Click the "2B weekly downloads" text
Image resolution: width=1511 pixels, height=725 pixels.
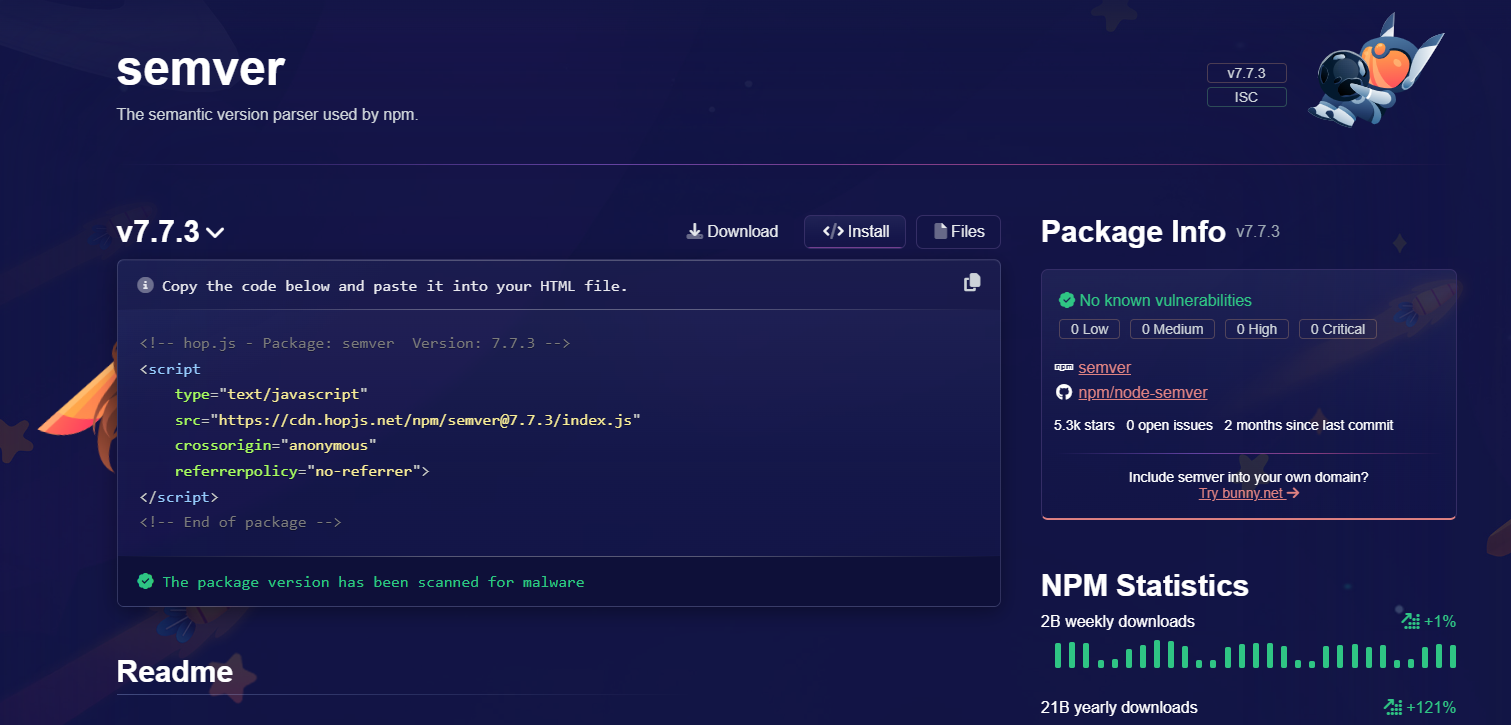click(x=1118, y=621)
